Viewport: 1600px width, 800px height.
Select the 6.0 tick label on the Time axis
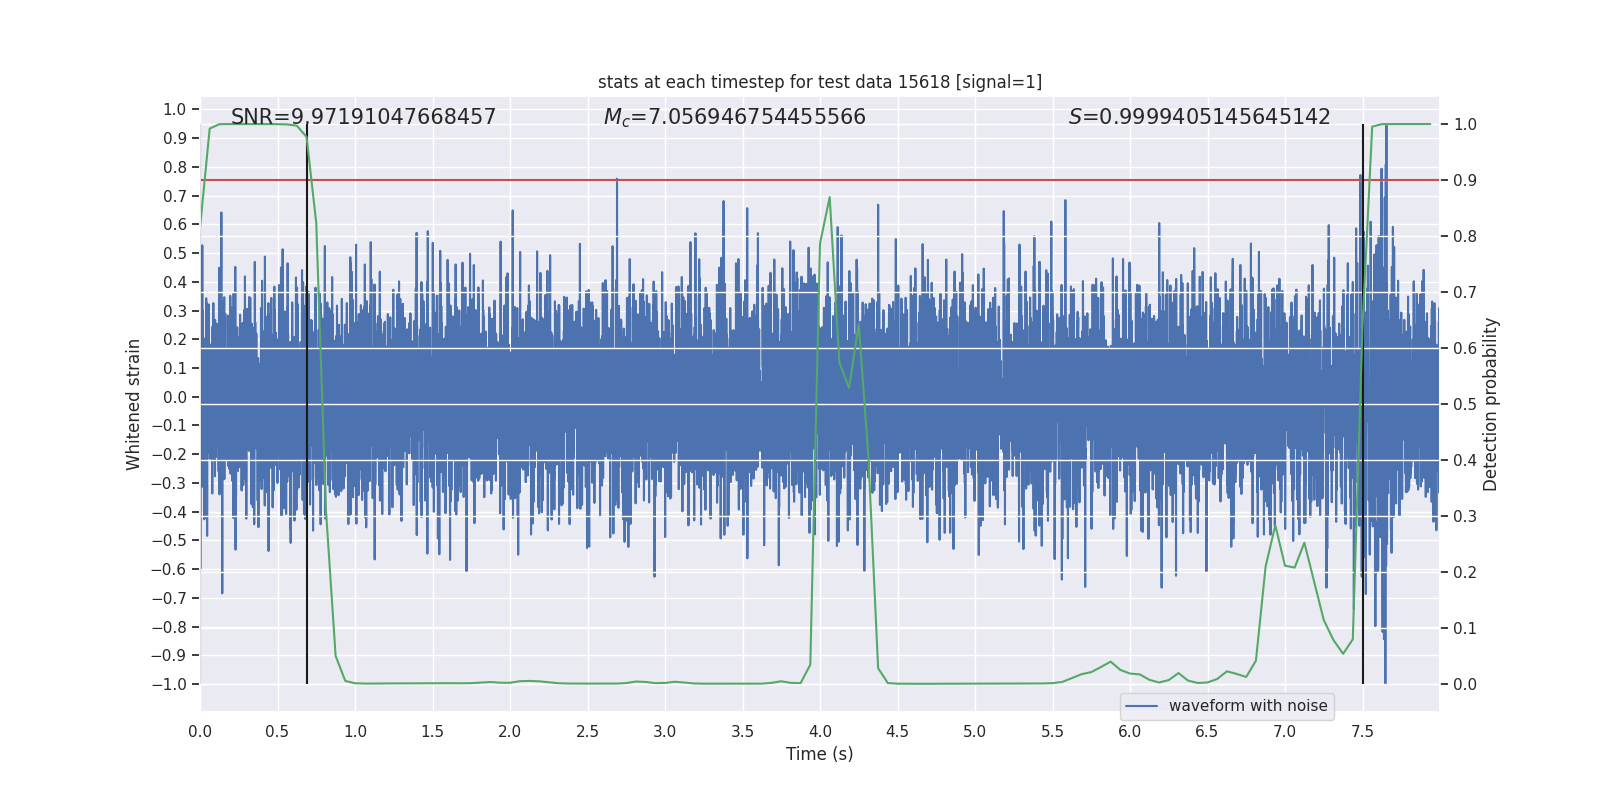(x=1130, y=731)
